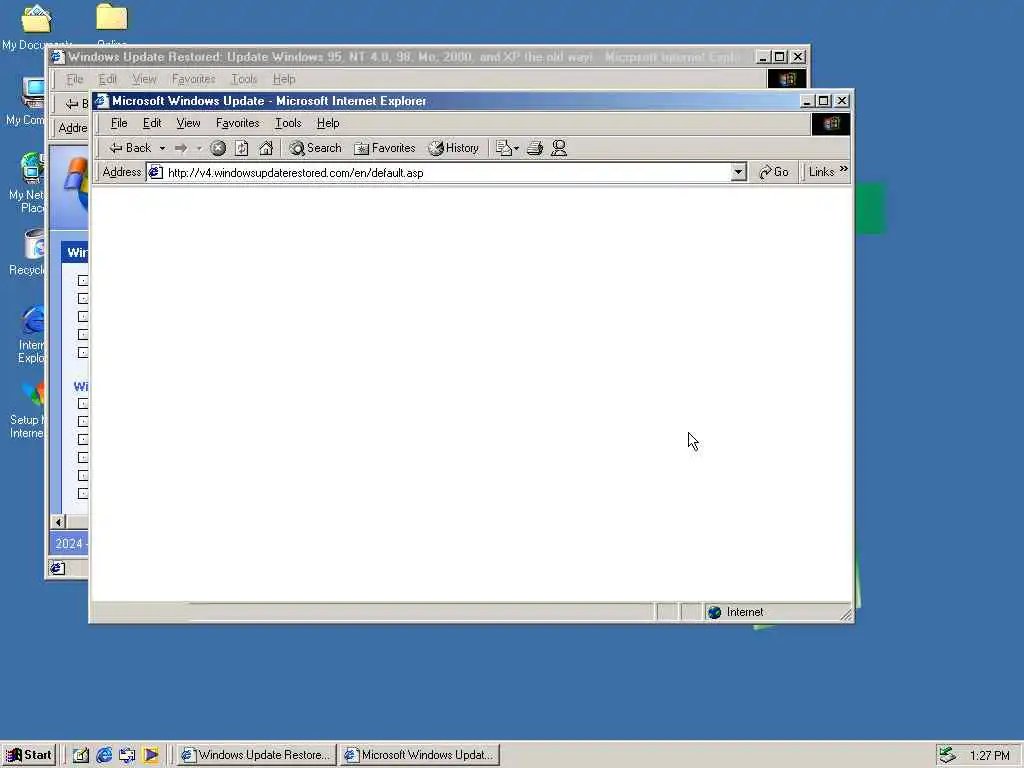Open View menu in Microsoft Windows Update window
Viewport: 1024px width, 768px height.
pyautogui.click(x=188, y=123)
